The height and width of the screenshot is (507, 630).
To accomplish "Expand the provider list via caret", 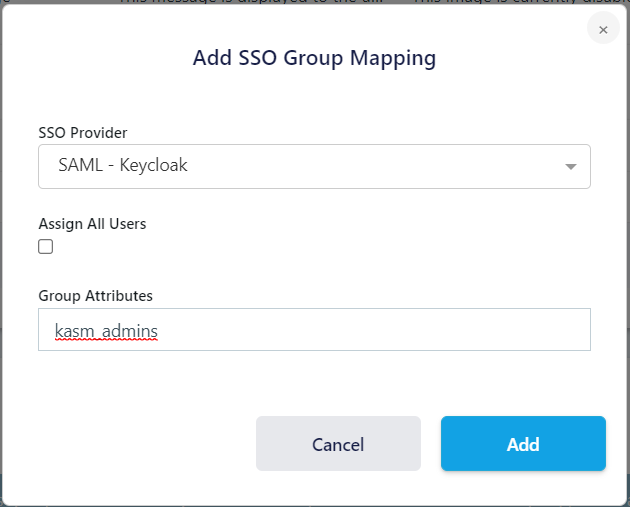I will click(x=571, y=167).
